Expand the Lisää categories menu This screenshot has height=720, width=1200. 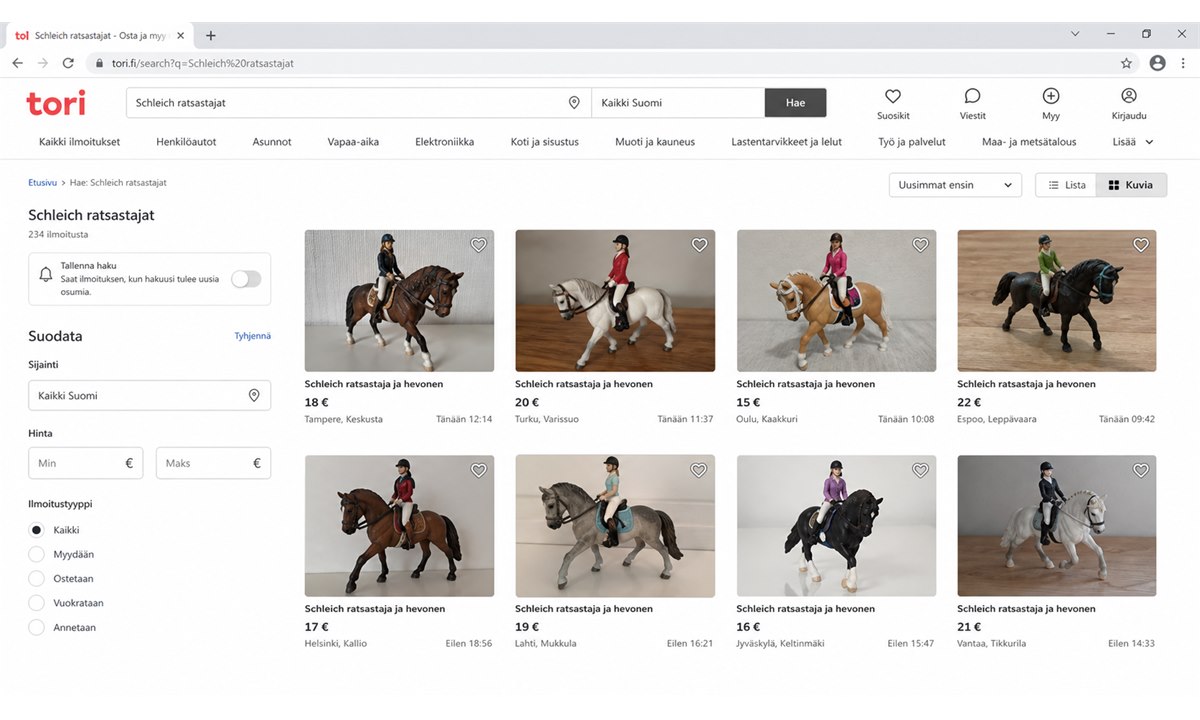pyautogui.click(x=1133, y=142)
